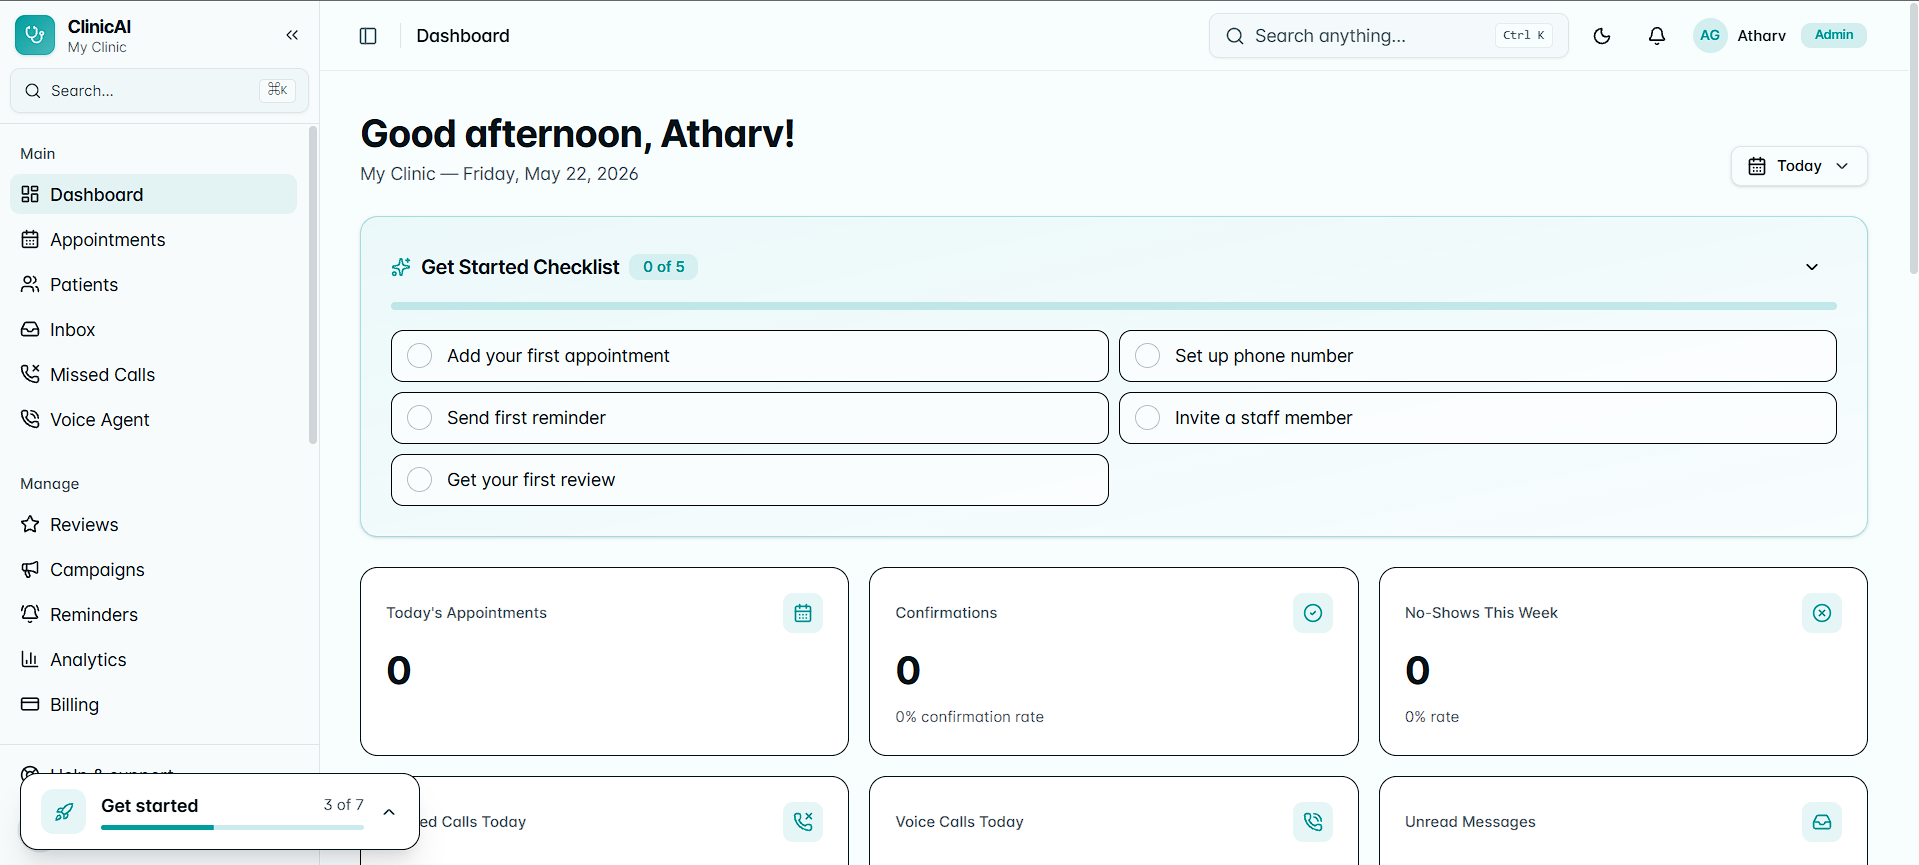
Task: Open the Reminders page
Action: pyautogui.click(x=153, y=614)
